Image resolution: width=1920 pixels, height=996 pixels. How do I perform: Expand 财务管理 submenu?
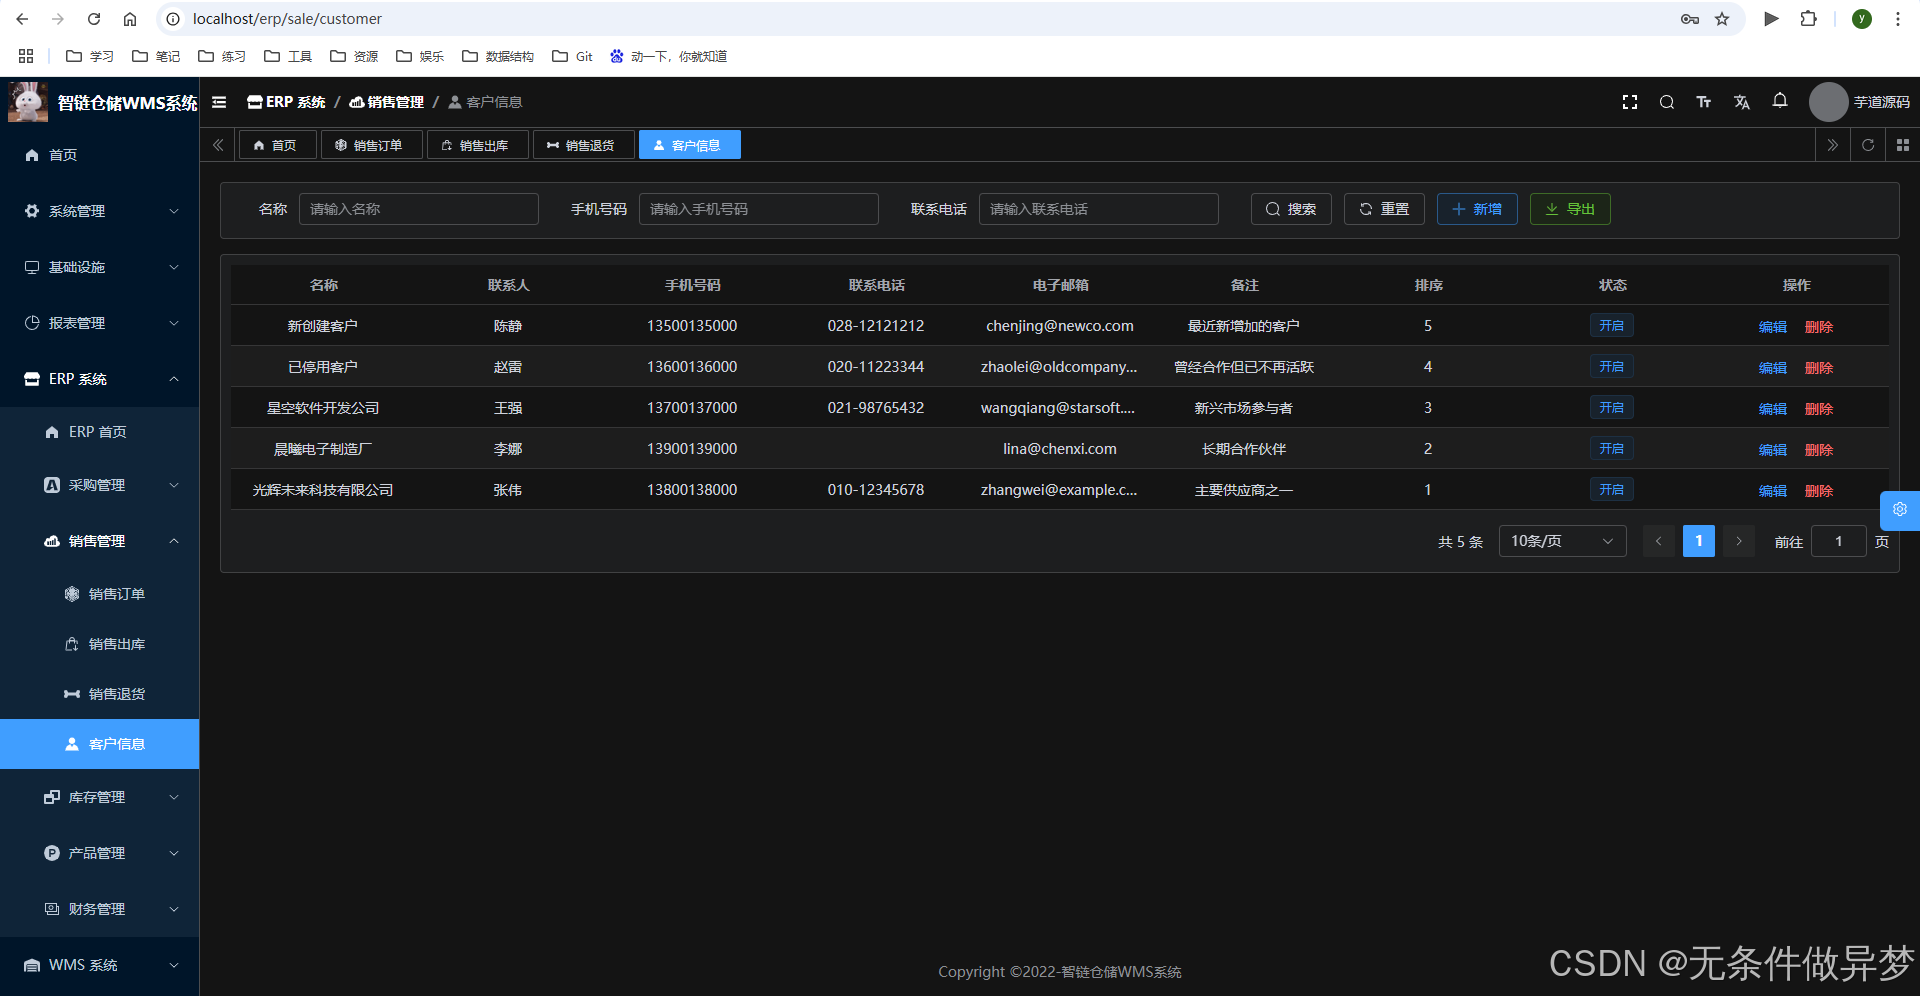click(100, 909)
